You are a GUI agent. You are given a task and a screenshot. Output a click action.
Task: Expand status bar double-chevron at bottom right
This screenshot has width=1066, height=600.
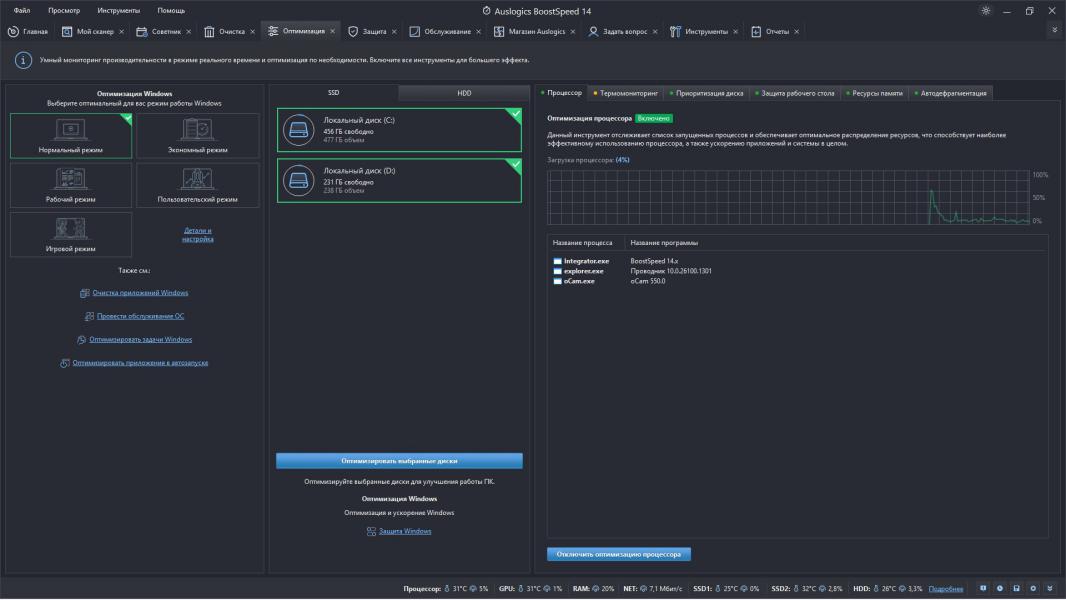pyautogui.click(x=1049, y=589)
